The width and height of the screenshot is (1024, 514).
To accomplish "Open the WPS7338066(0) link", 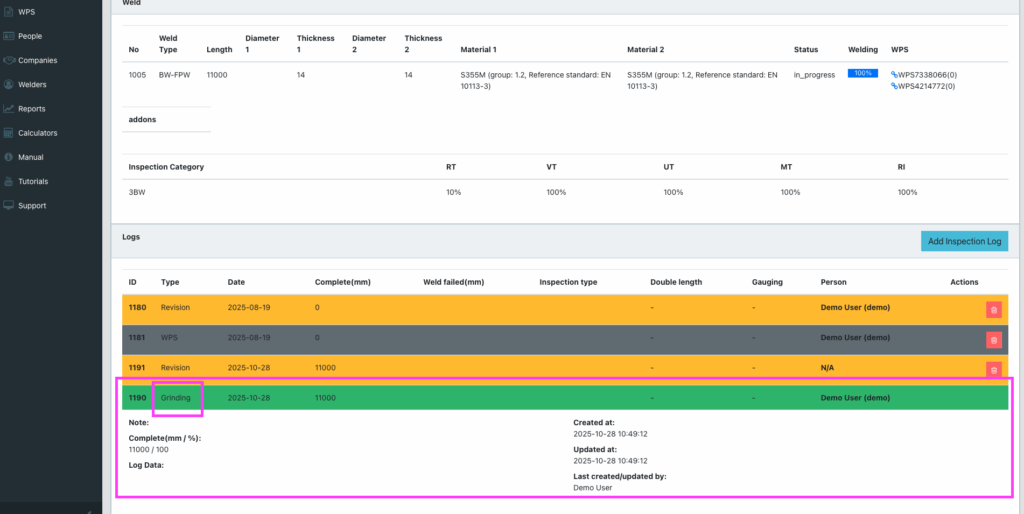I will point(925,74).
